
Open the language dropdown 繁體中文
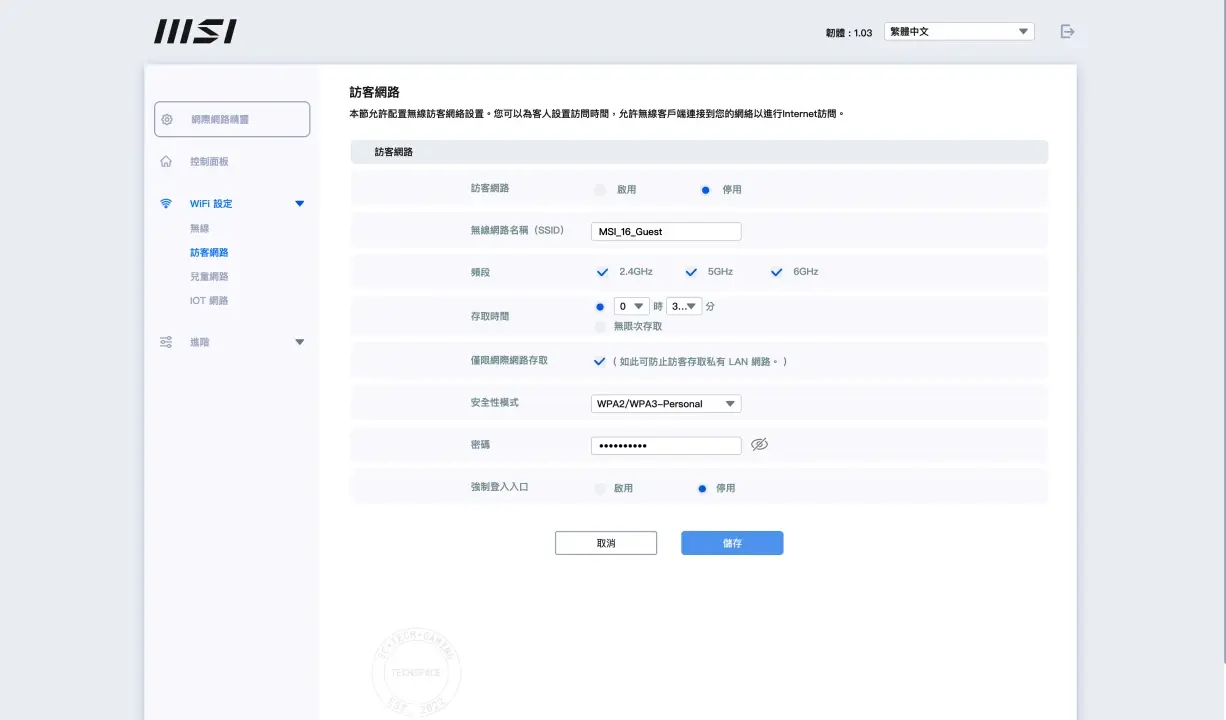point(958,32)
